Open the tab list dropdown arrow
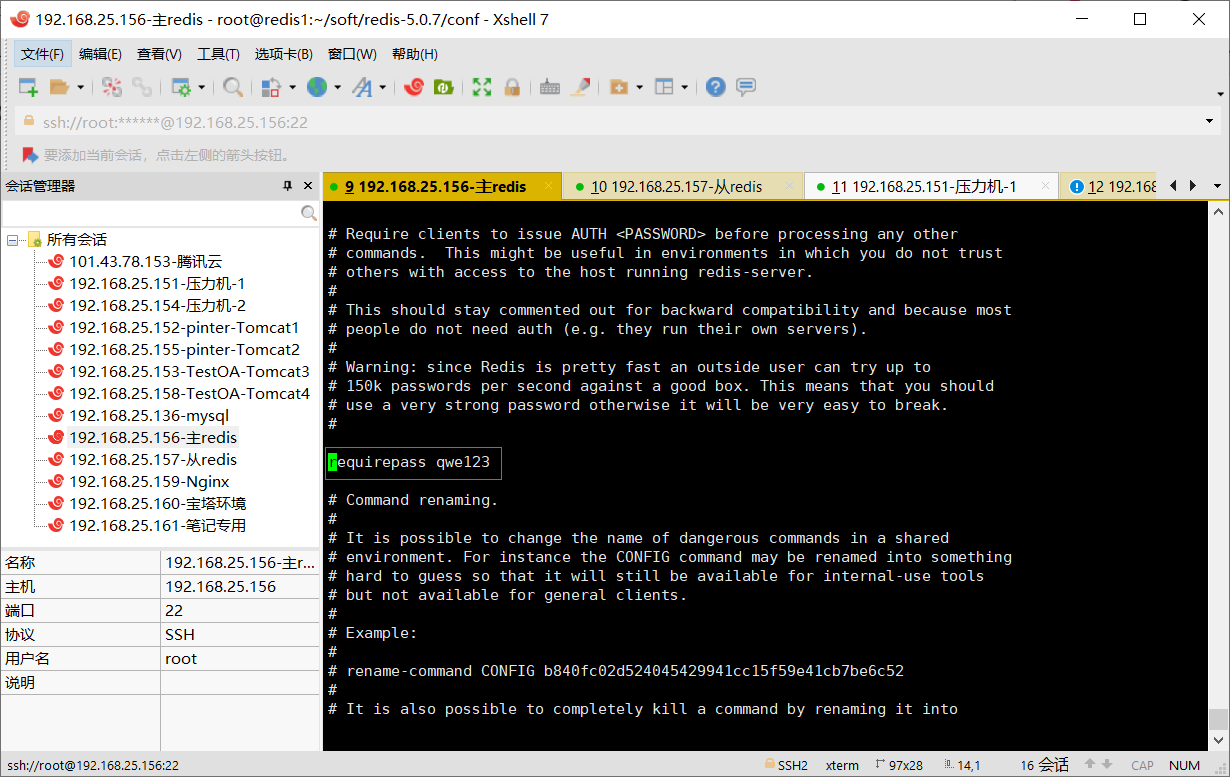Image resolution: width=1230 pixels, height=777 pixels. (1217, 186)
